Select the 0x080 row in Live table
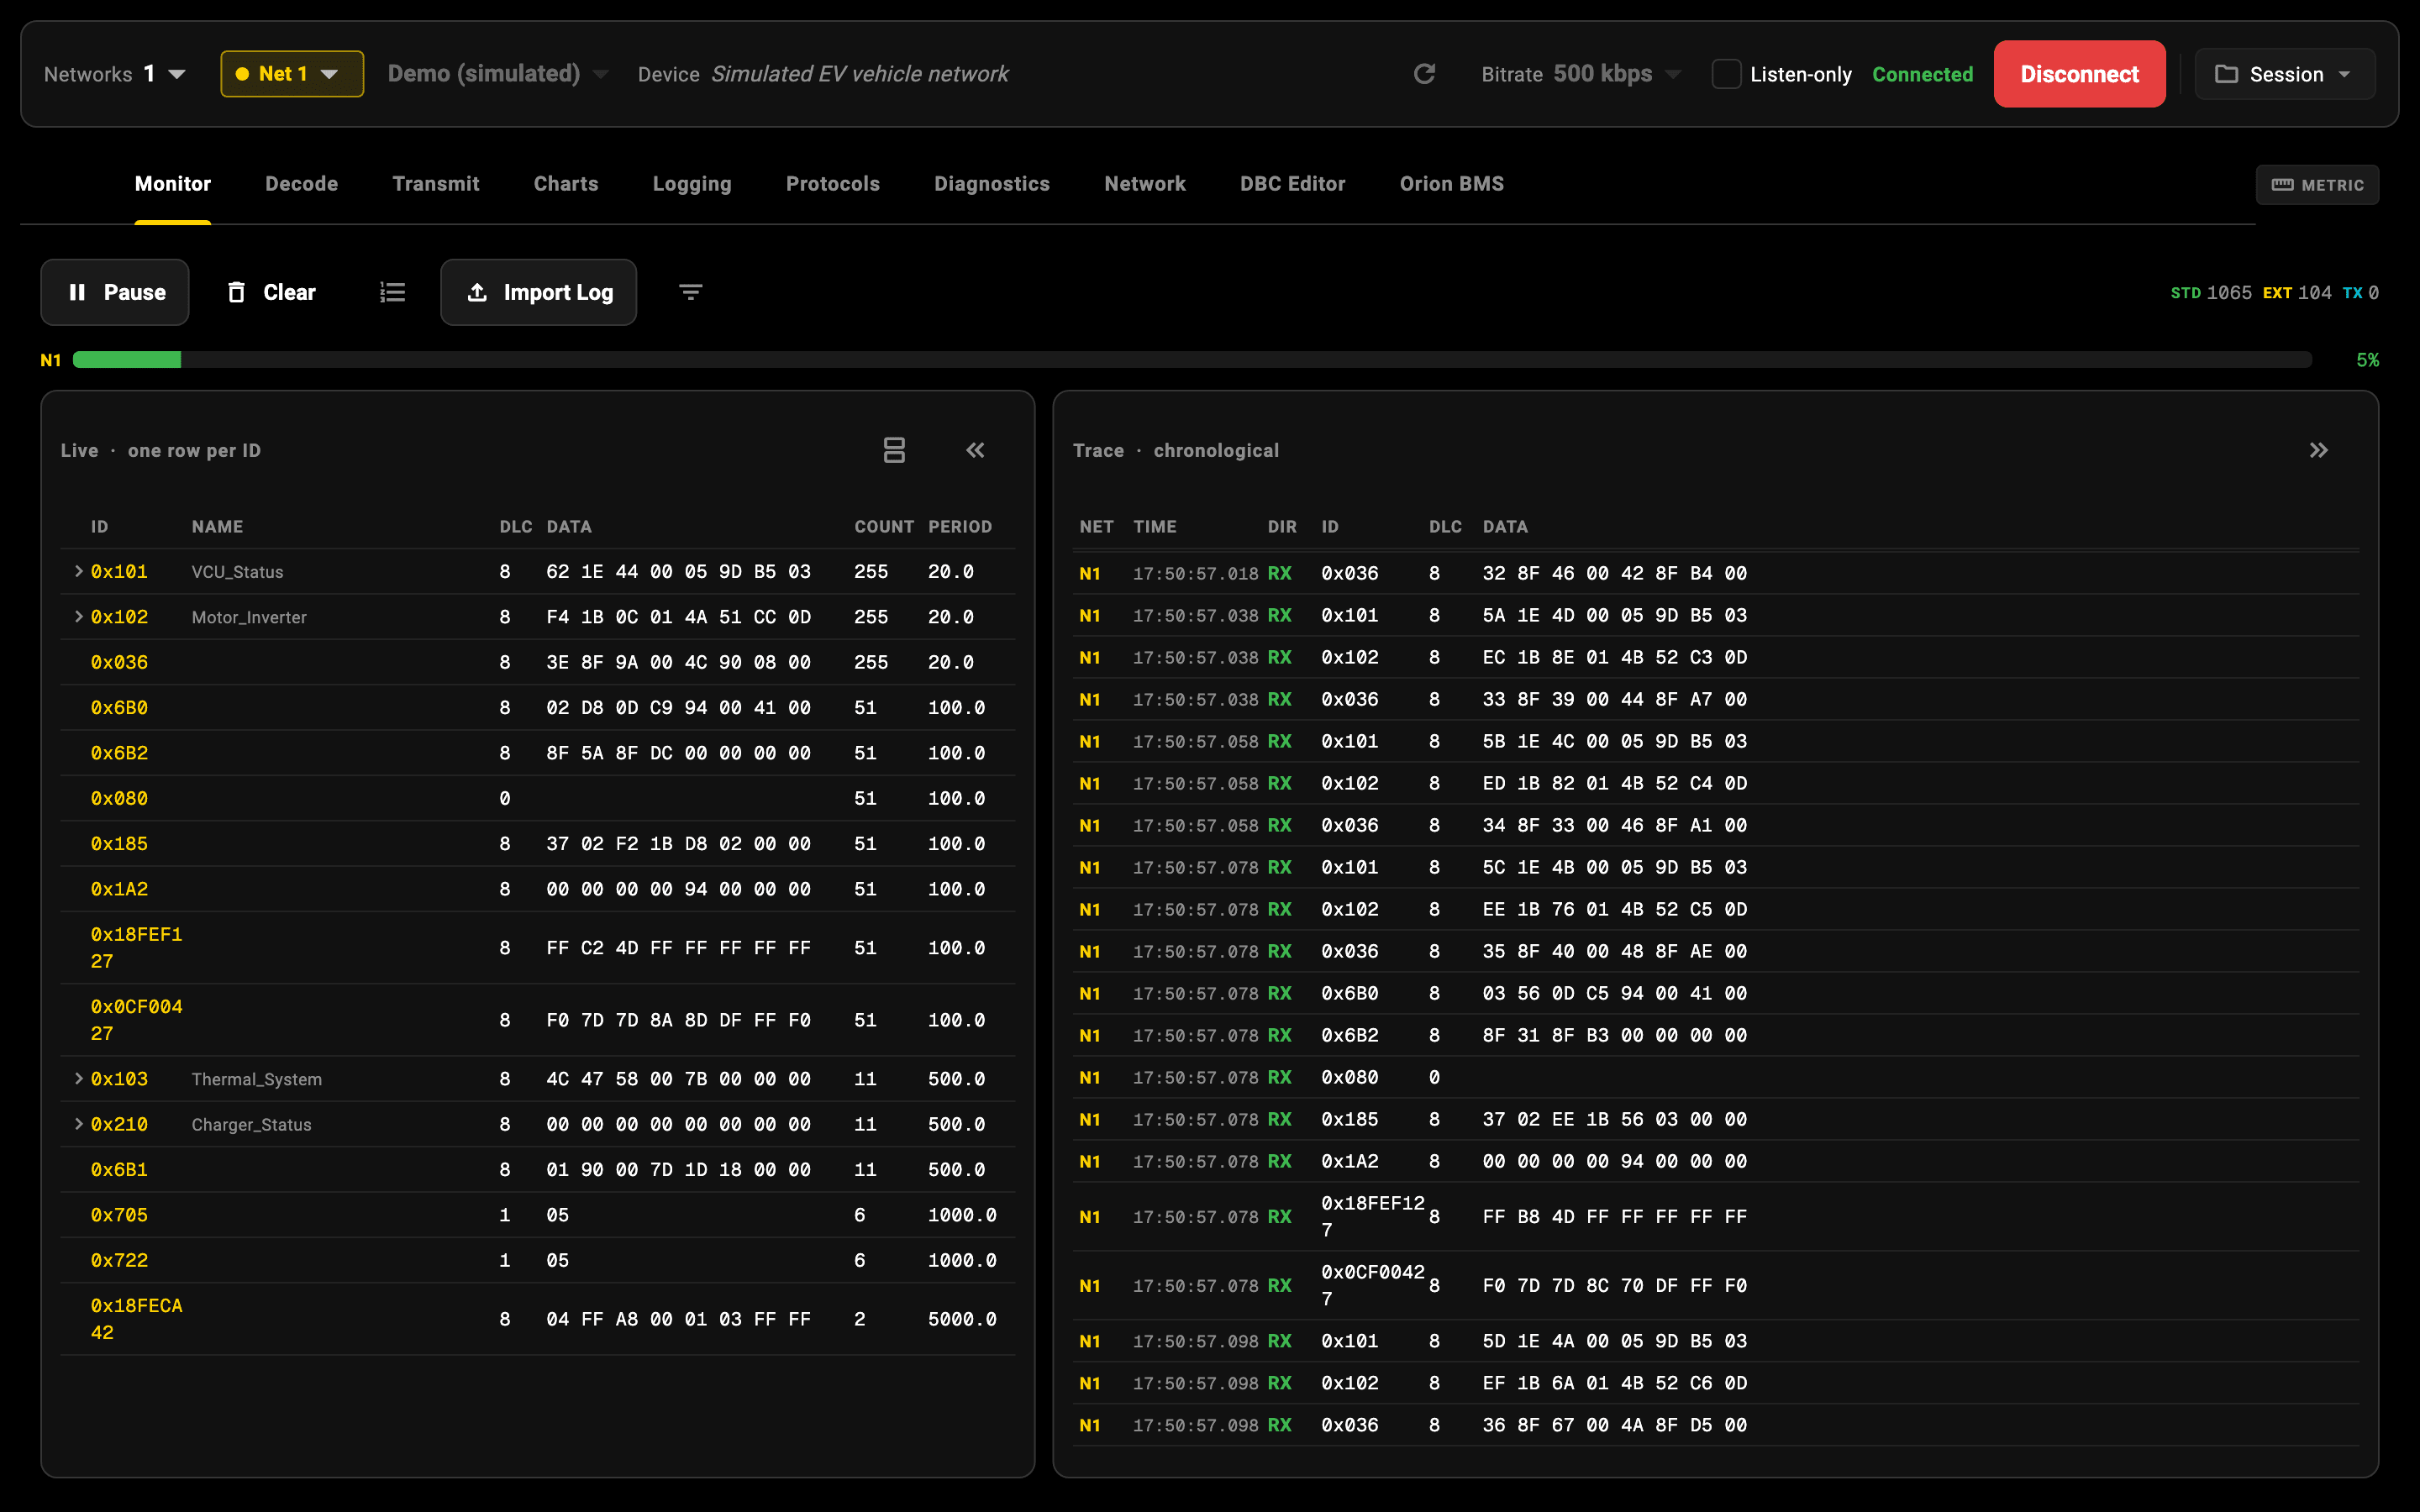This screenshot has width=2420, height=1512. tap(538, 798)
